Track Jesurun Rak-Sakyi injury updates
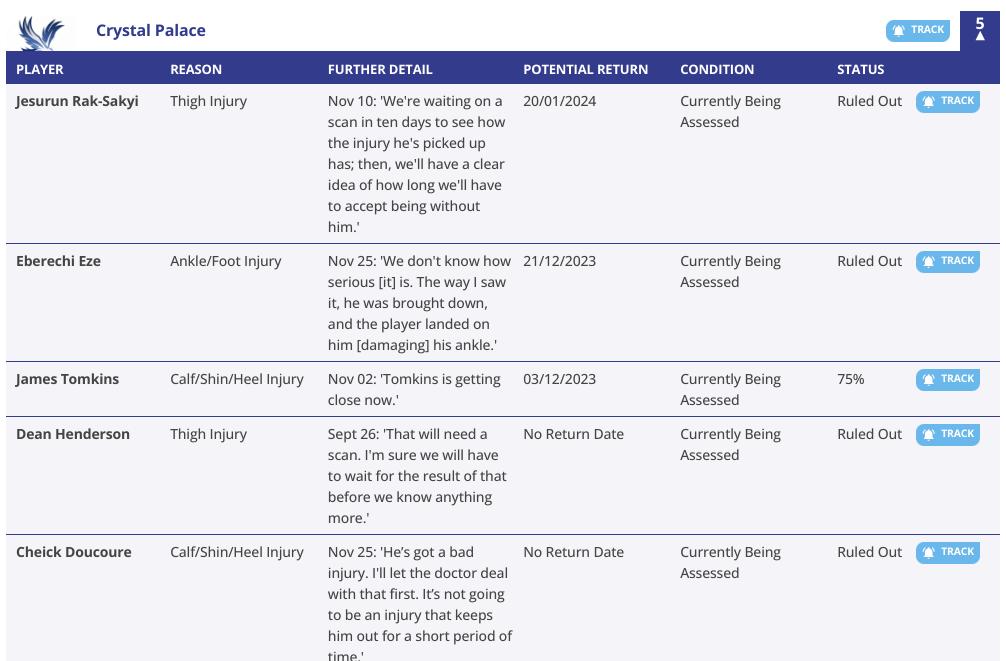Screen dimensions: 1006x661 (948, 101)
